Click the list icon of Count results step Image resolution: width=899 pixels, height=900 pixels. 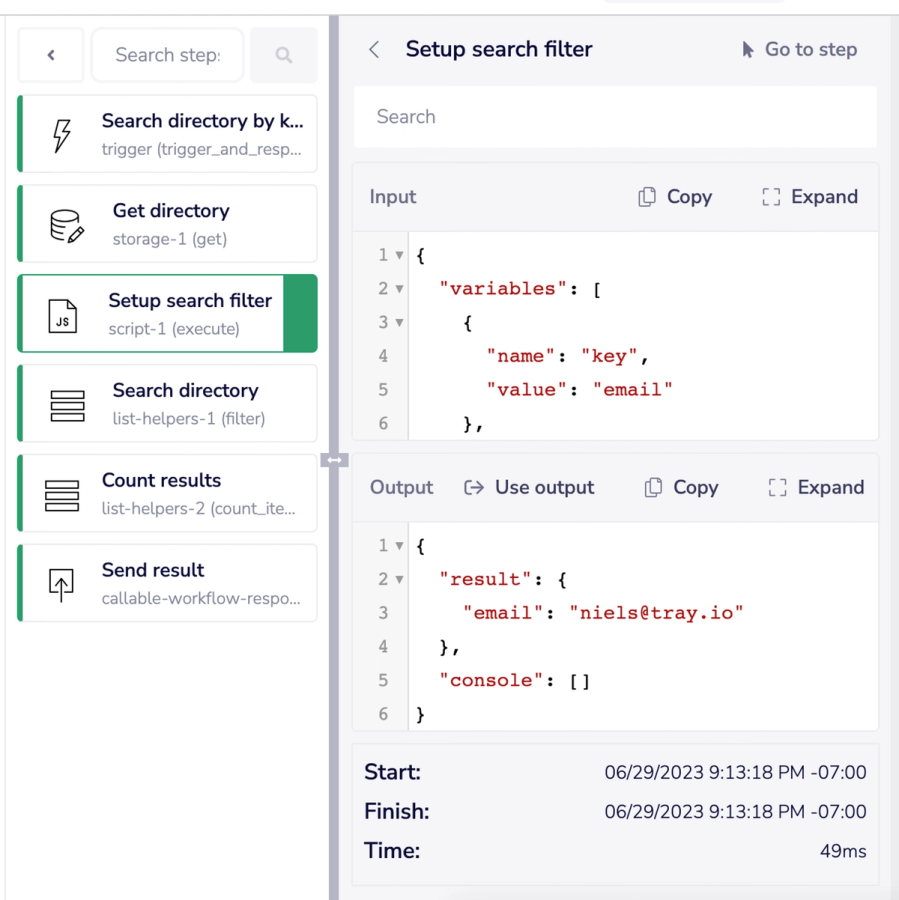(x=61, y=496)
